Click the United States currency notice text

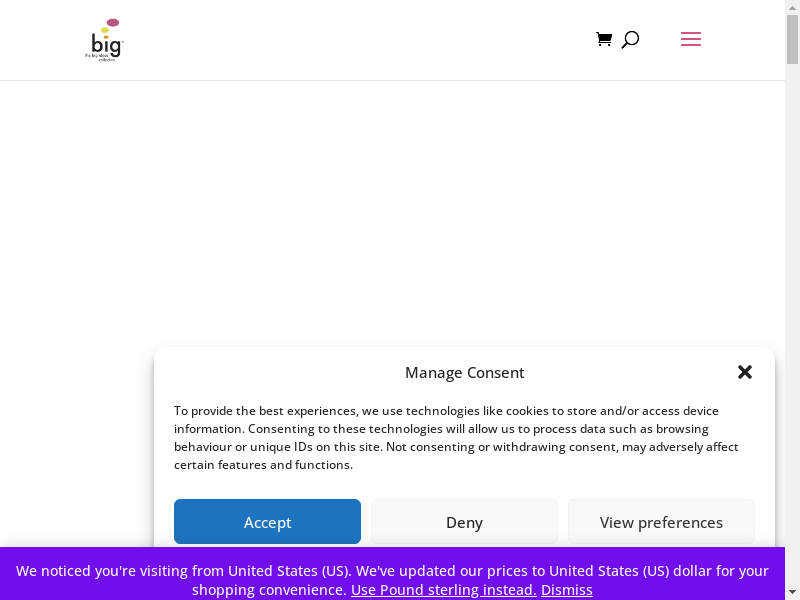[x=392, y=571]
